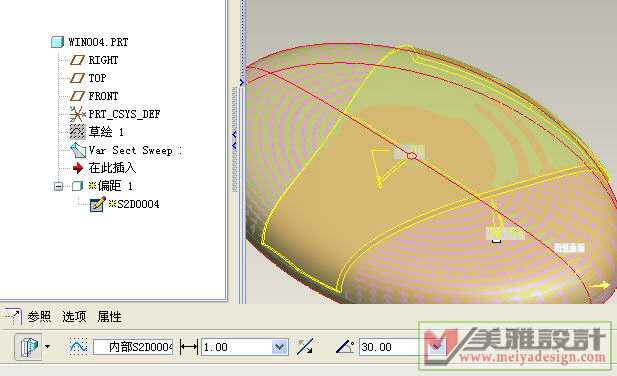Open the offset type dropdown arrow
This screenshot has width=617, height=376.
(47, 347)
